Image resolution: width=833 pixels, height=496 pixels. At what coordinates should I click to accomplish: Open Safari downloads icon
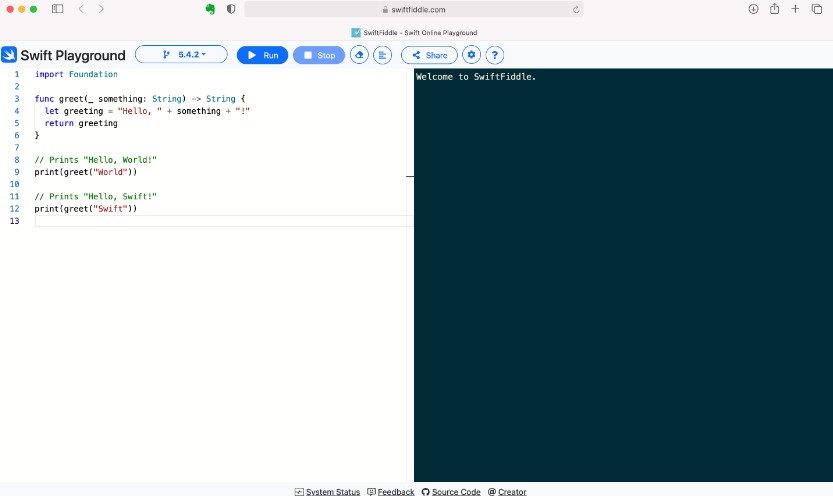[753, 9]
